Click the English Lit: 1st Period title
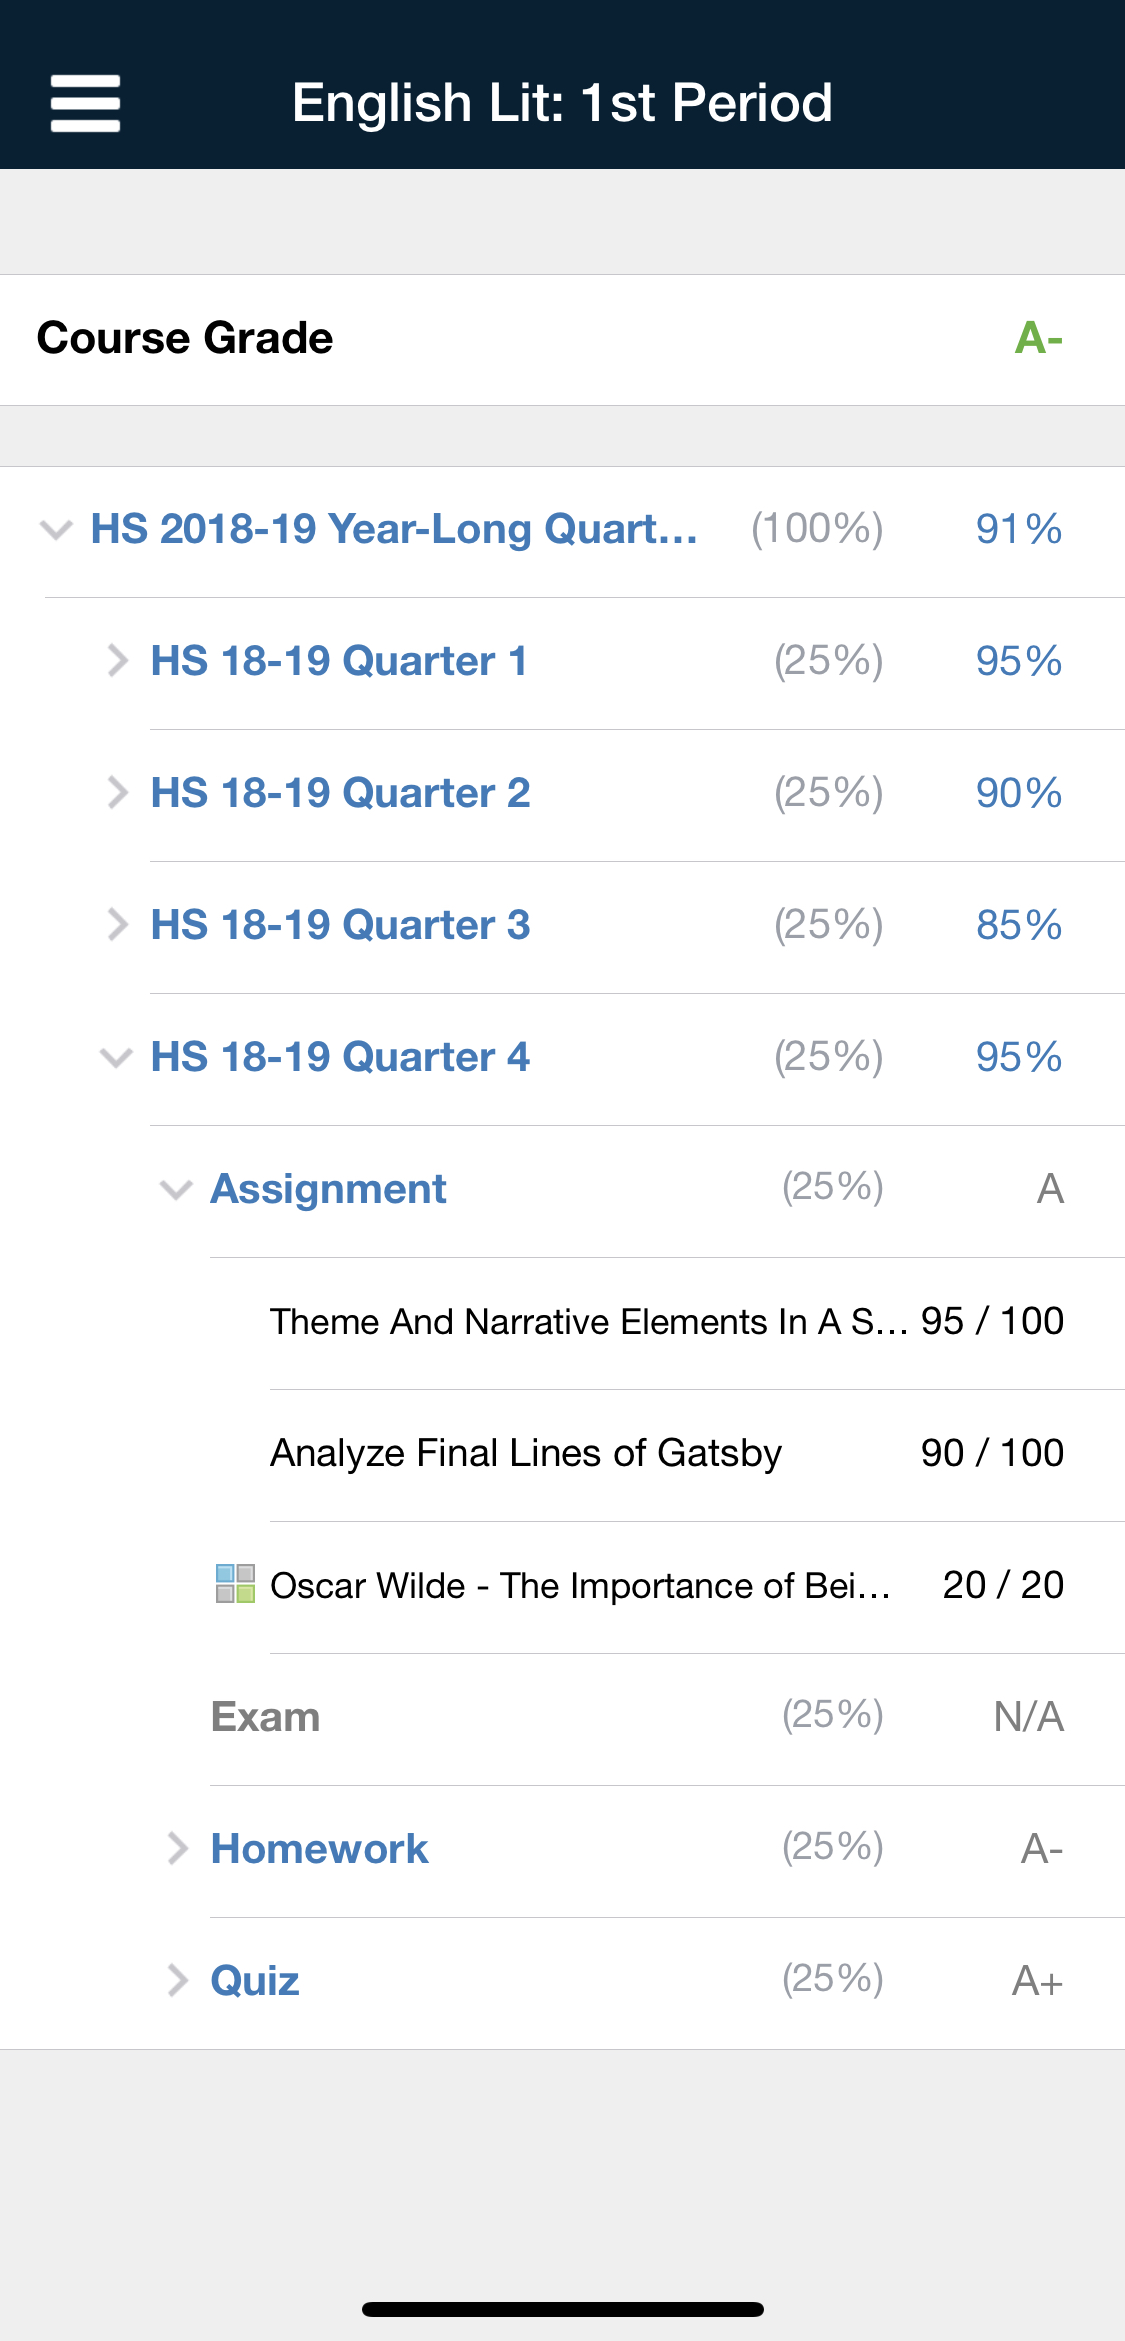 point(562,101)
